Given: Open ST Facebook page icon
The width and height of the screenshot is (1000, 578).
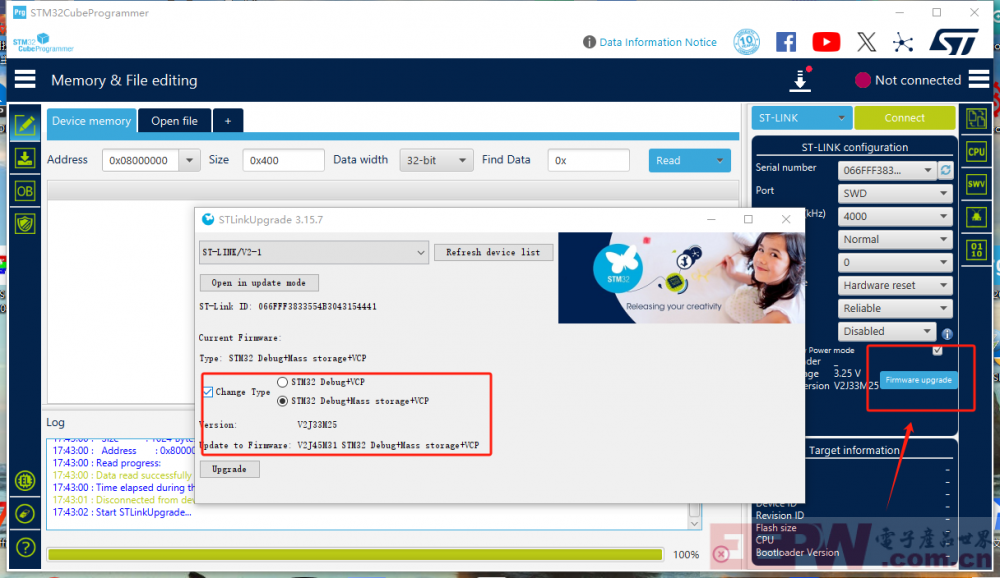Looking at the screenshot, I should coord(786,42).
